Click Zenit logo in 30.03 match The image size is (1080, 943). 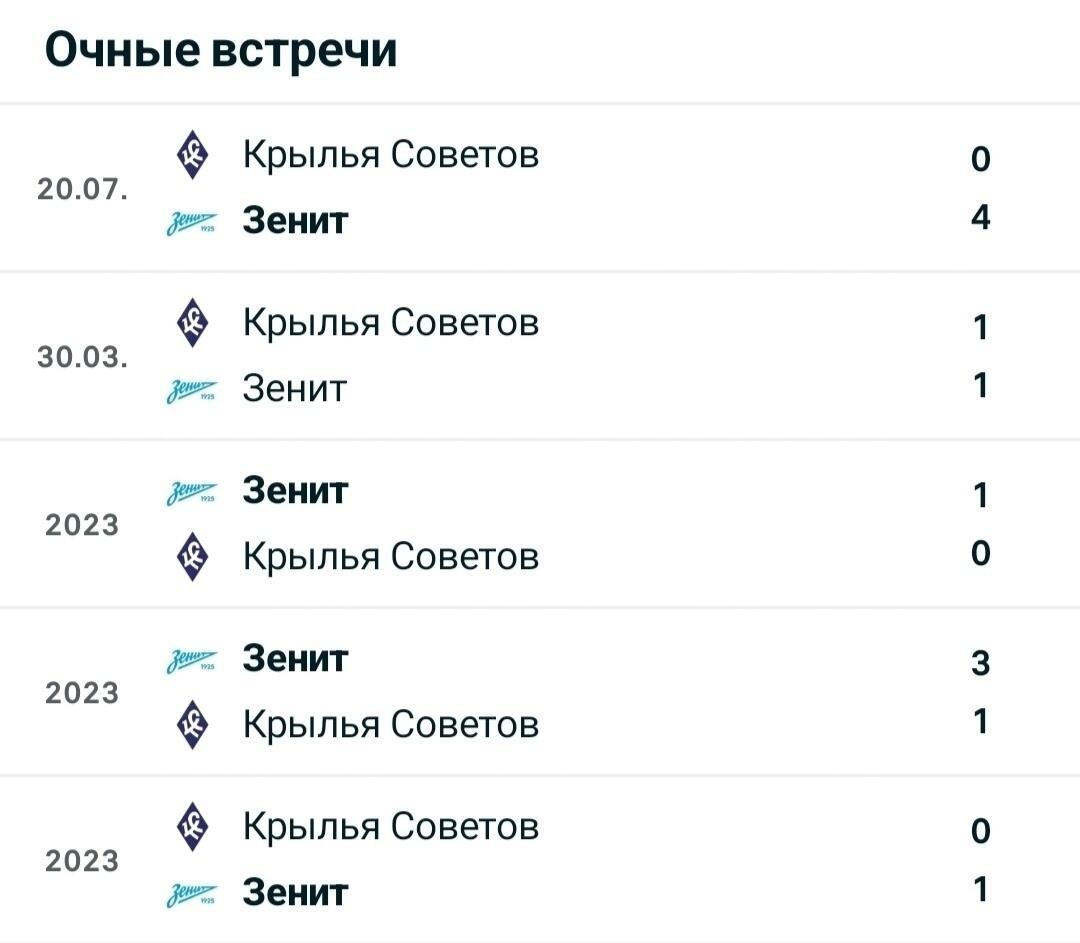point(192,390)
